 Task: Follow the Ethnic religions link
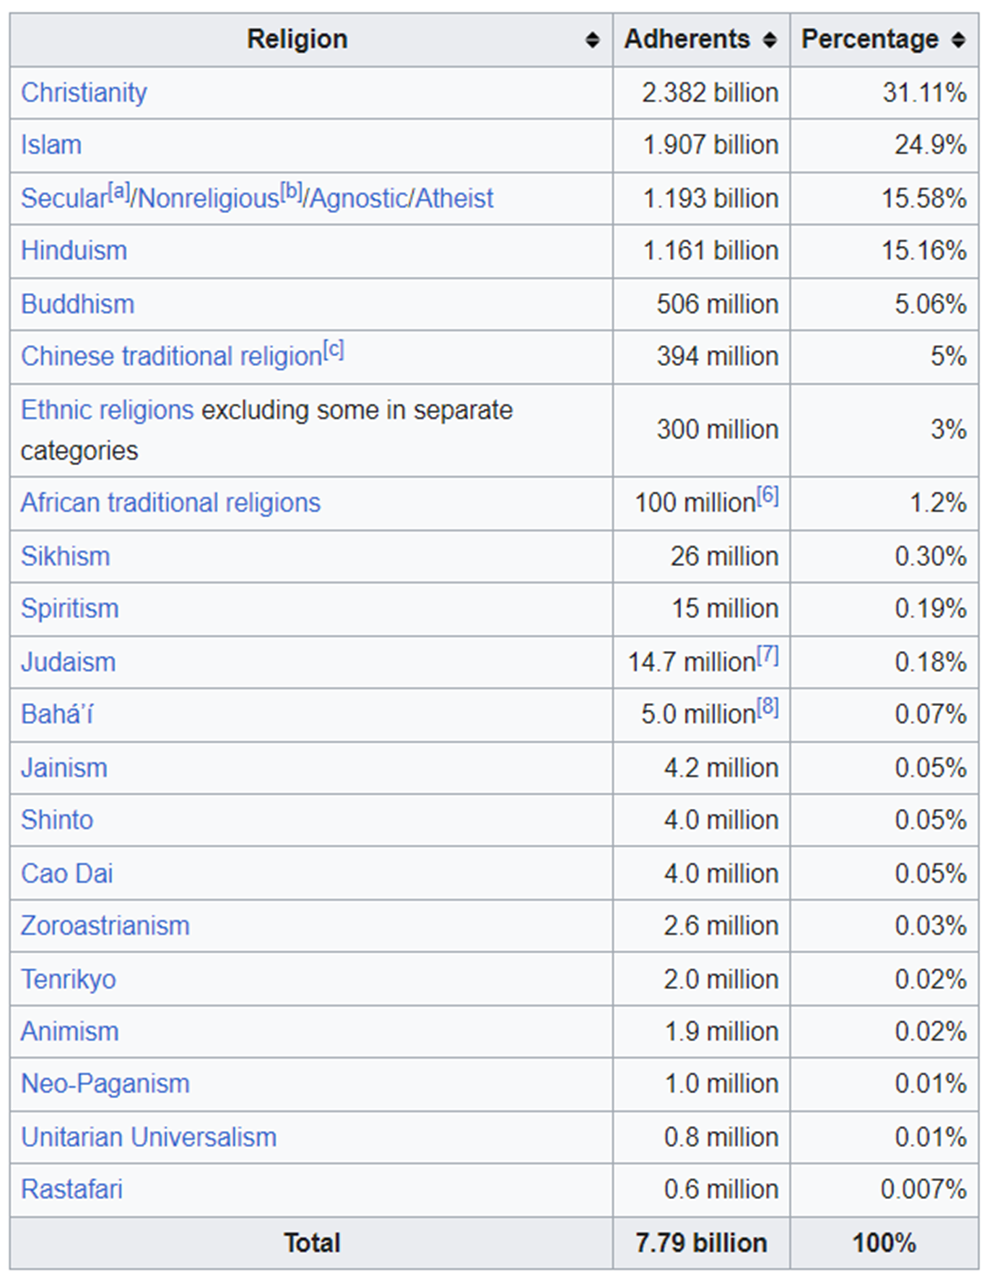click(x=107, y=410)
